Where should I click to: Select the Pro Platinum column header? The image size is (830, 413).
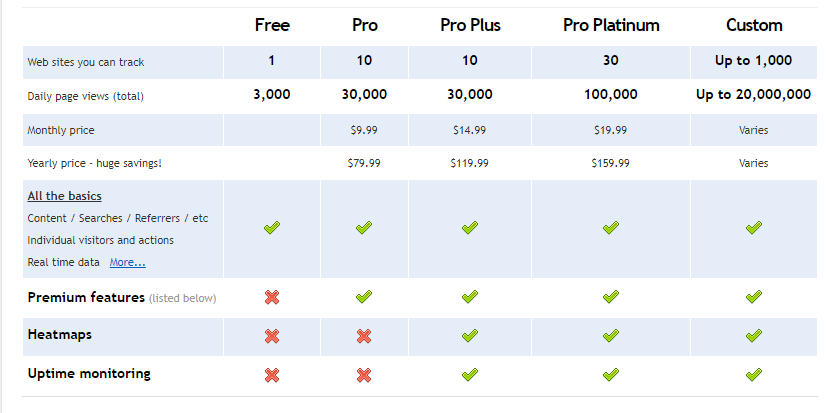(611, 25)
